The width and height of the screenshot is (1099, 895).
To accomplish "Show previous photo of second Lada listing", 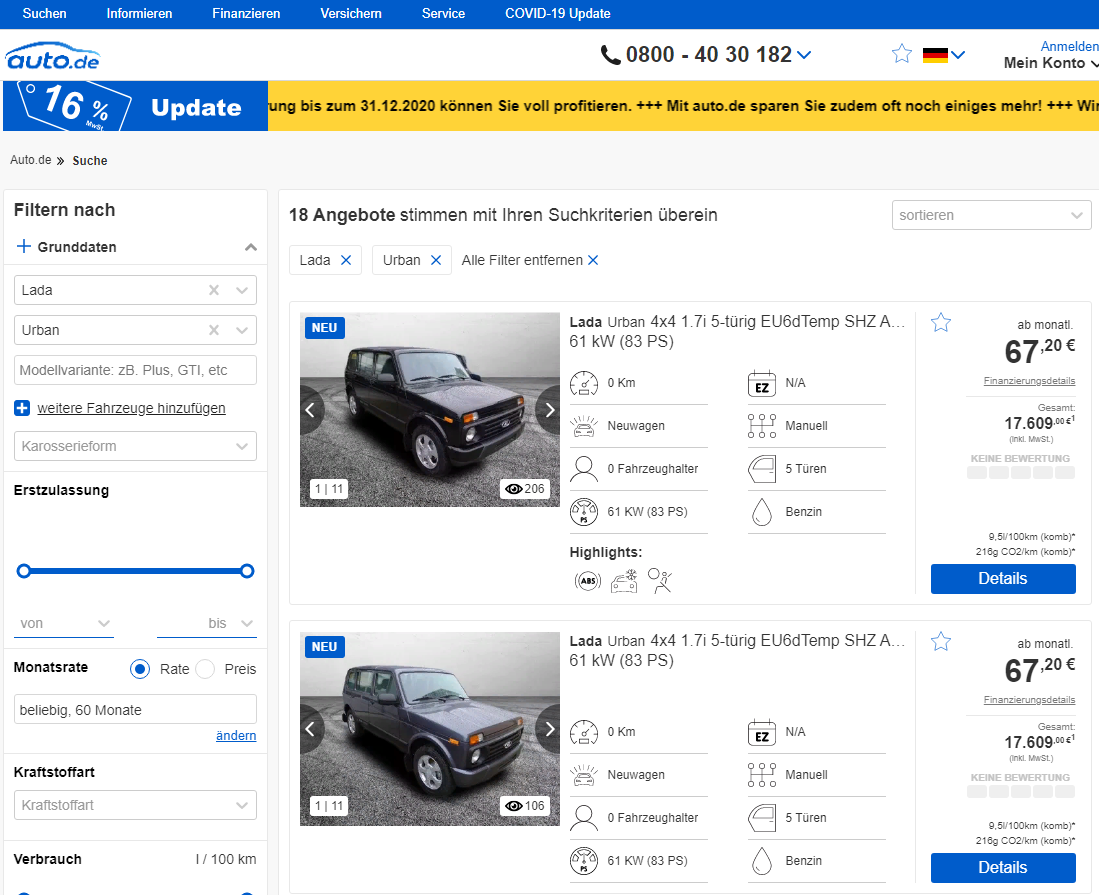I will pyautogui.click(x=311, y=729).
